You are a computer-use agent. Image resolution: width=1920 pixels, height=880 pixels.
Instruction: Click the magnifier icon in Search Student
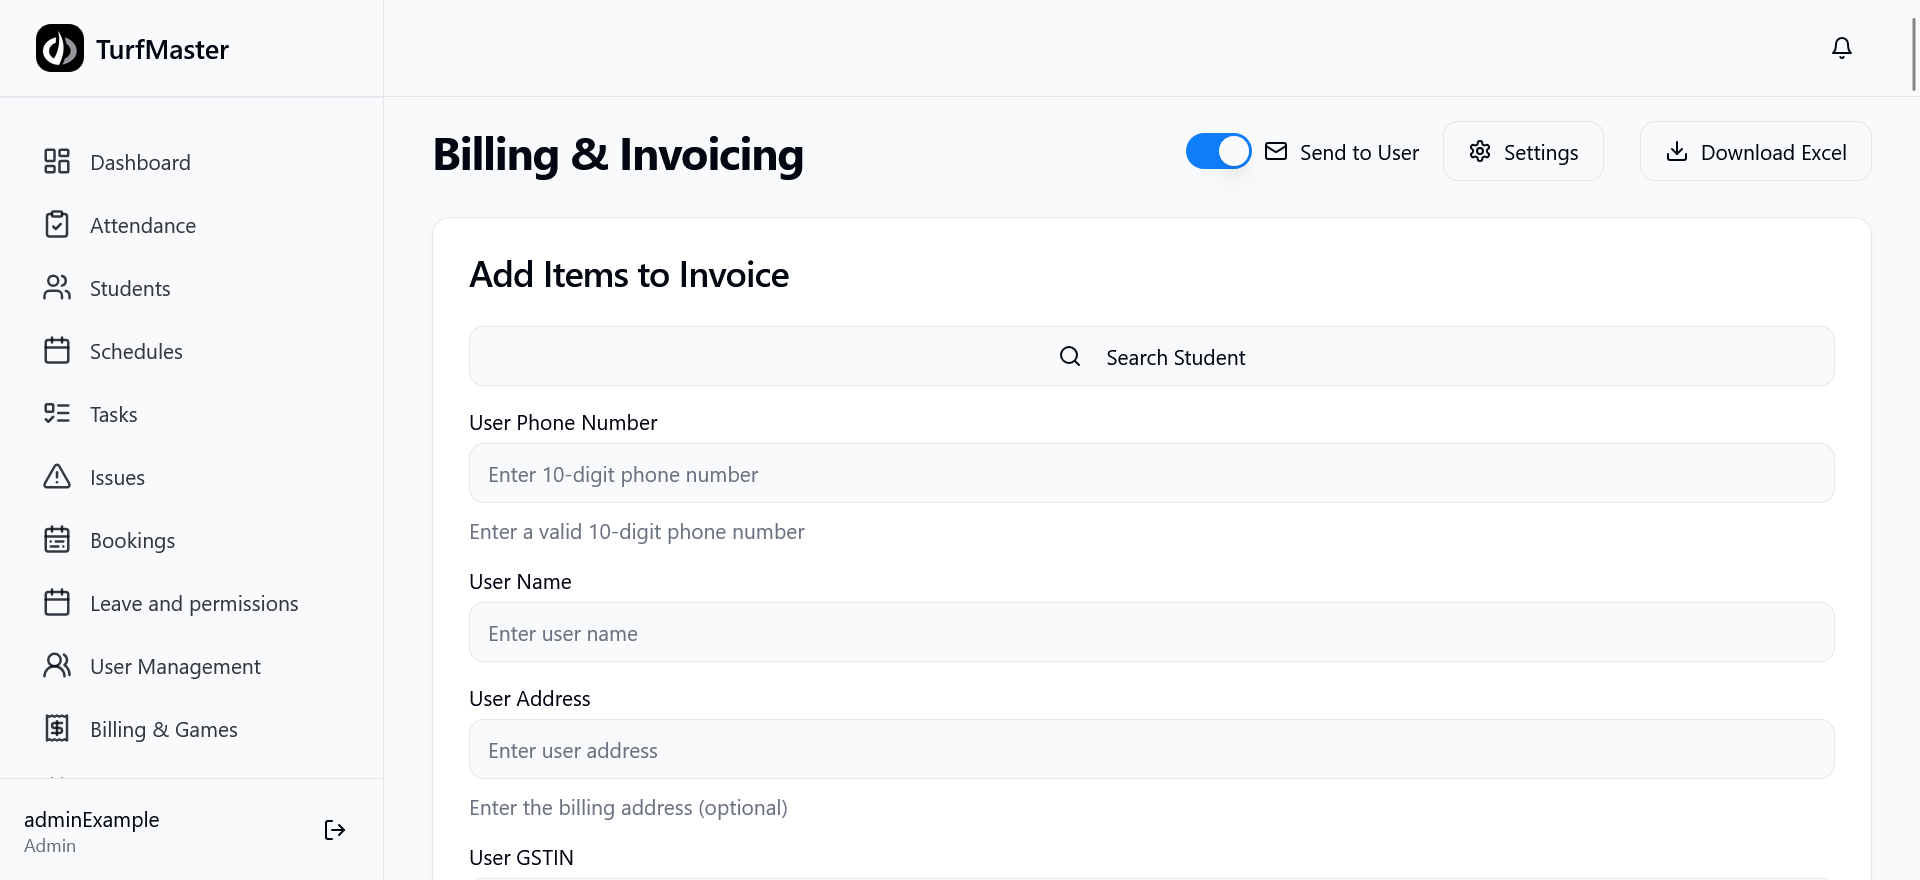click(x=1070, y=357)
